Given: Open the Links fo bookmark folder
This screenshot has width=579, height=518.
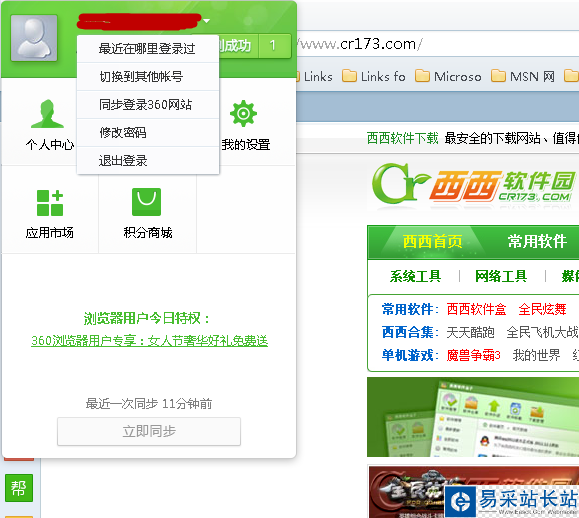Looking at the screenshot, I should point(373,76).
